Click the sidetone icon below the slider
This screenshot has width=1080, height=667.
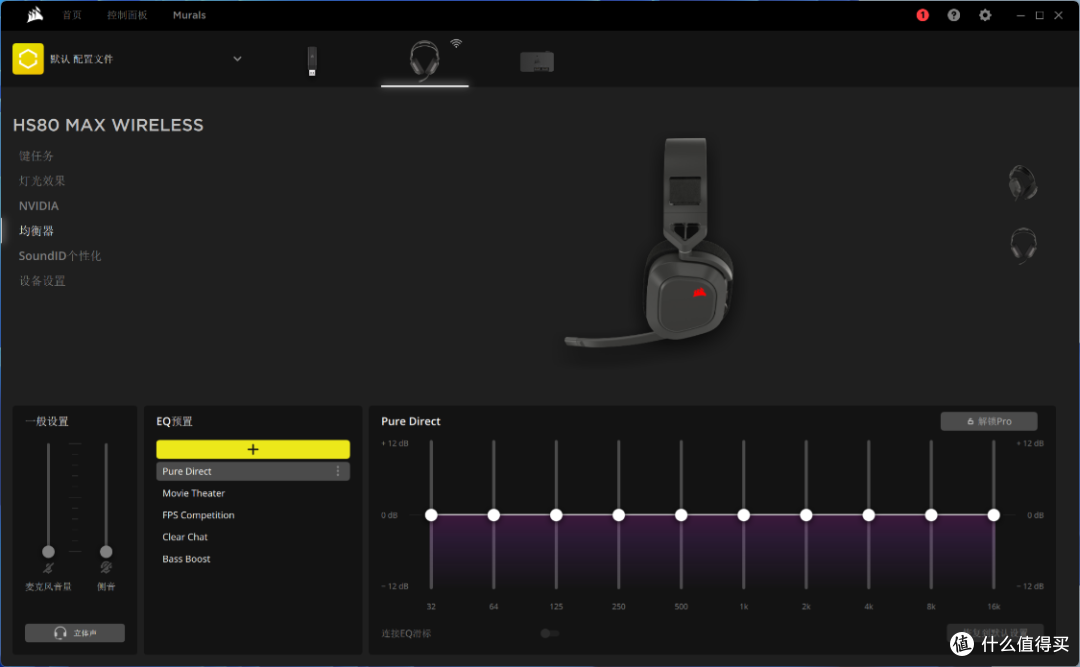[x=105, y=568]
